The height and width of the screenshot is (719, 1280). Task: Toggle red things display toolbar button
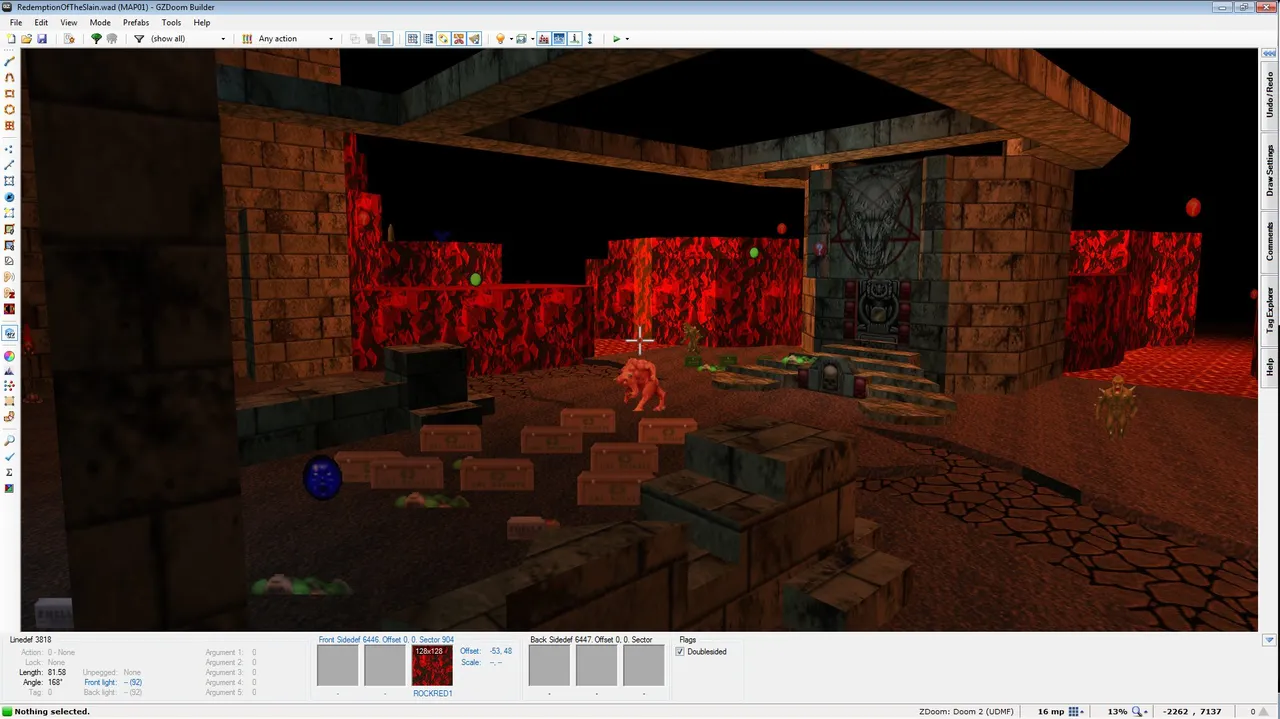click(543, 39)
